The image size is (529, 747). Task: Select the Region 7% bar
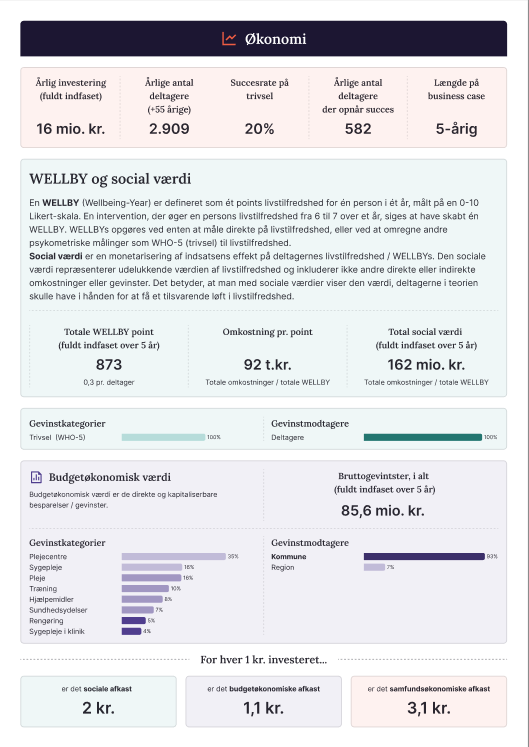pyautogui.click(x=374, y=567)
